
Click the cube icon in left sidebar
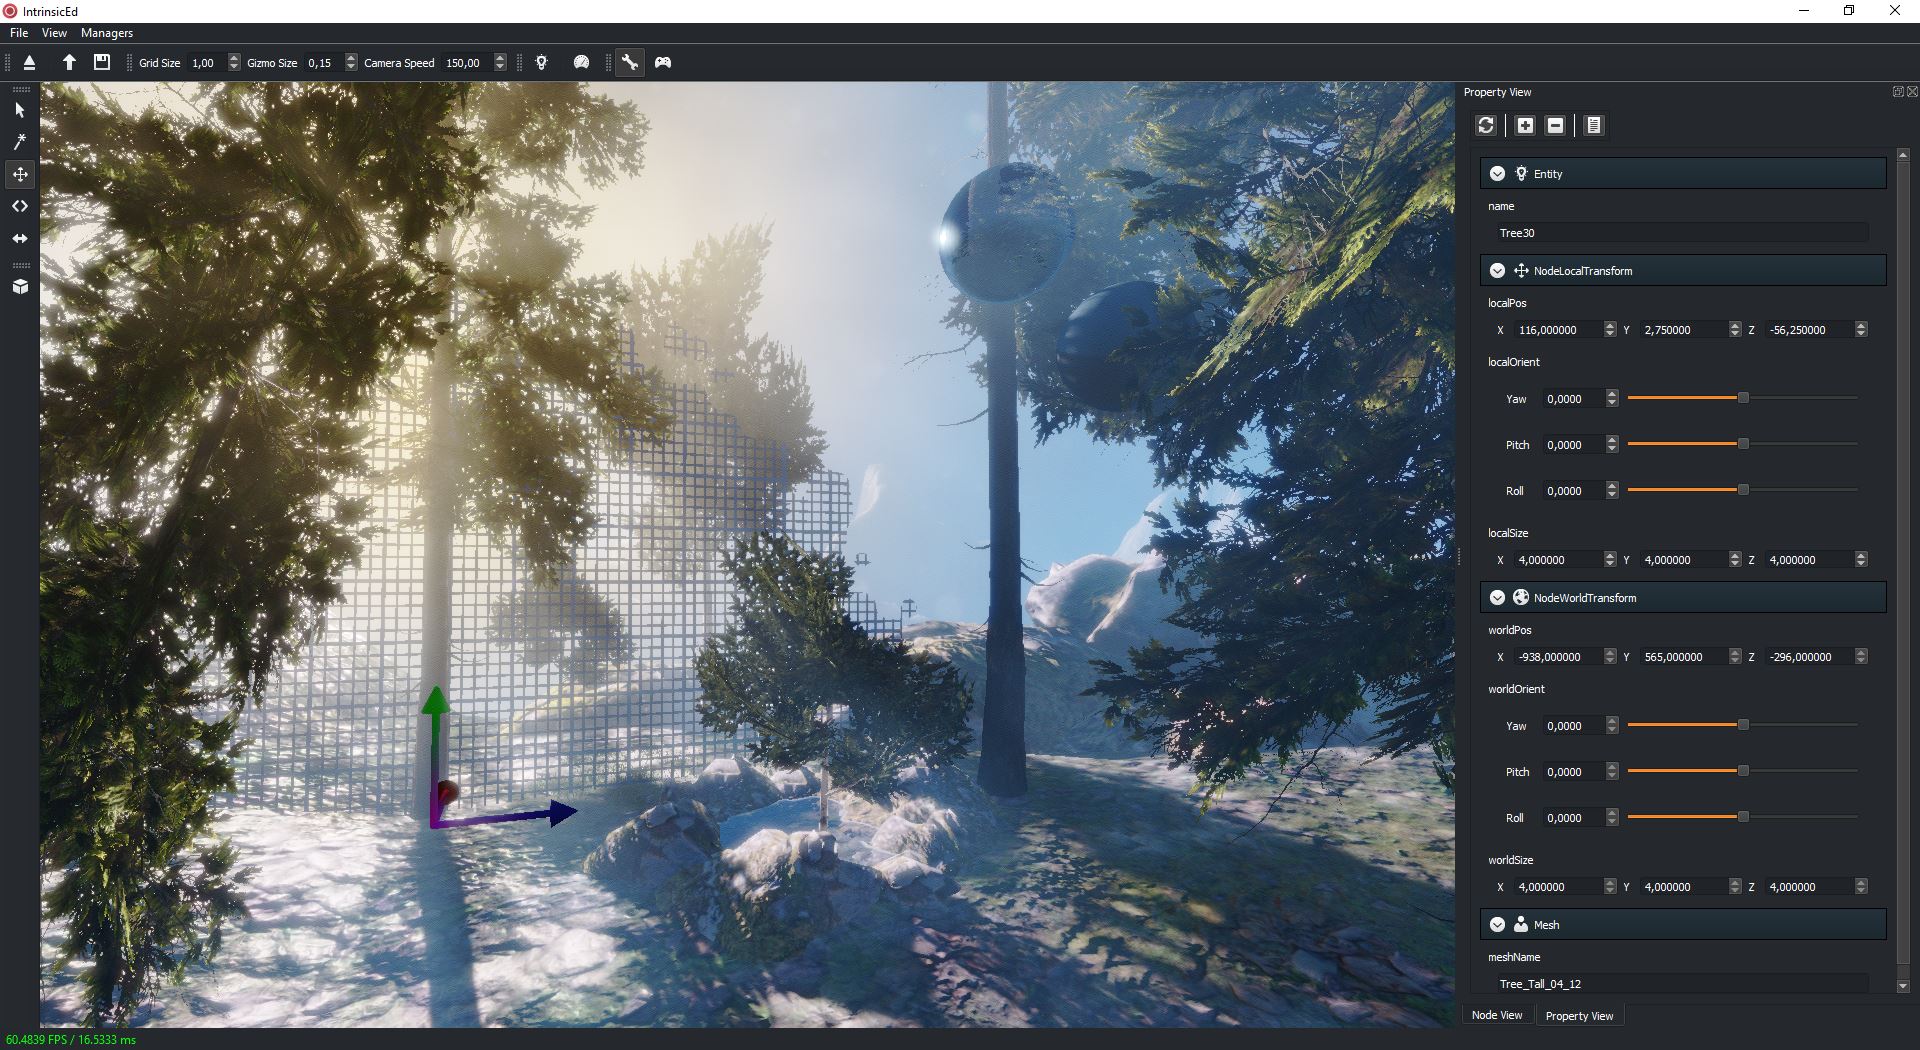[20, 287]
